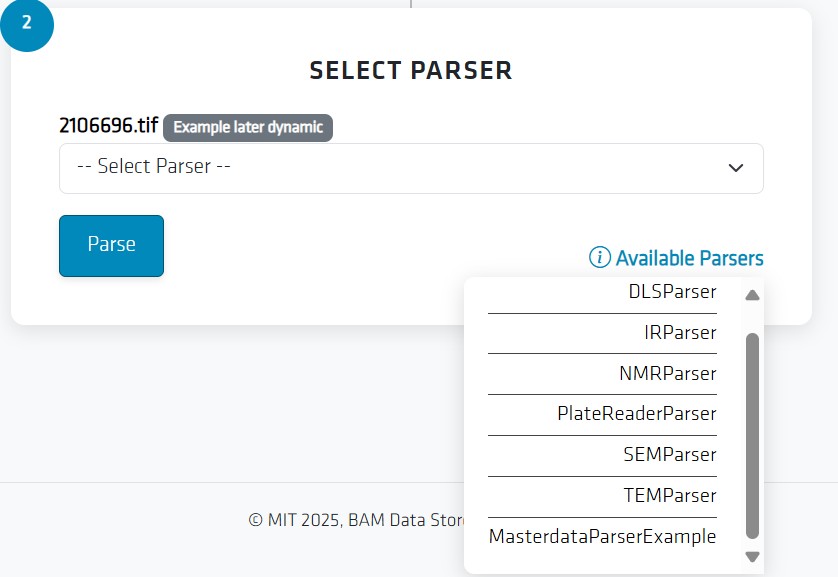This screenshot has width=838, height=577.
Task: Click the parser list scroll-up arrow
Action: pos(753,295)
